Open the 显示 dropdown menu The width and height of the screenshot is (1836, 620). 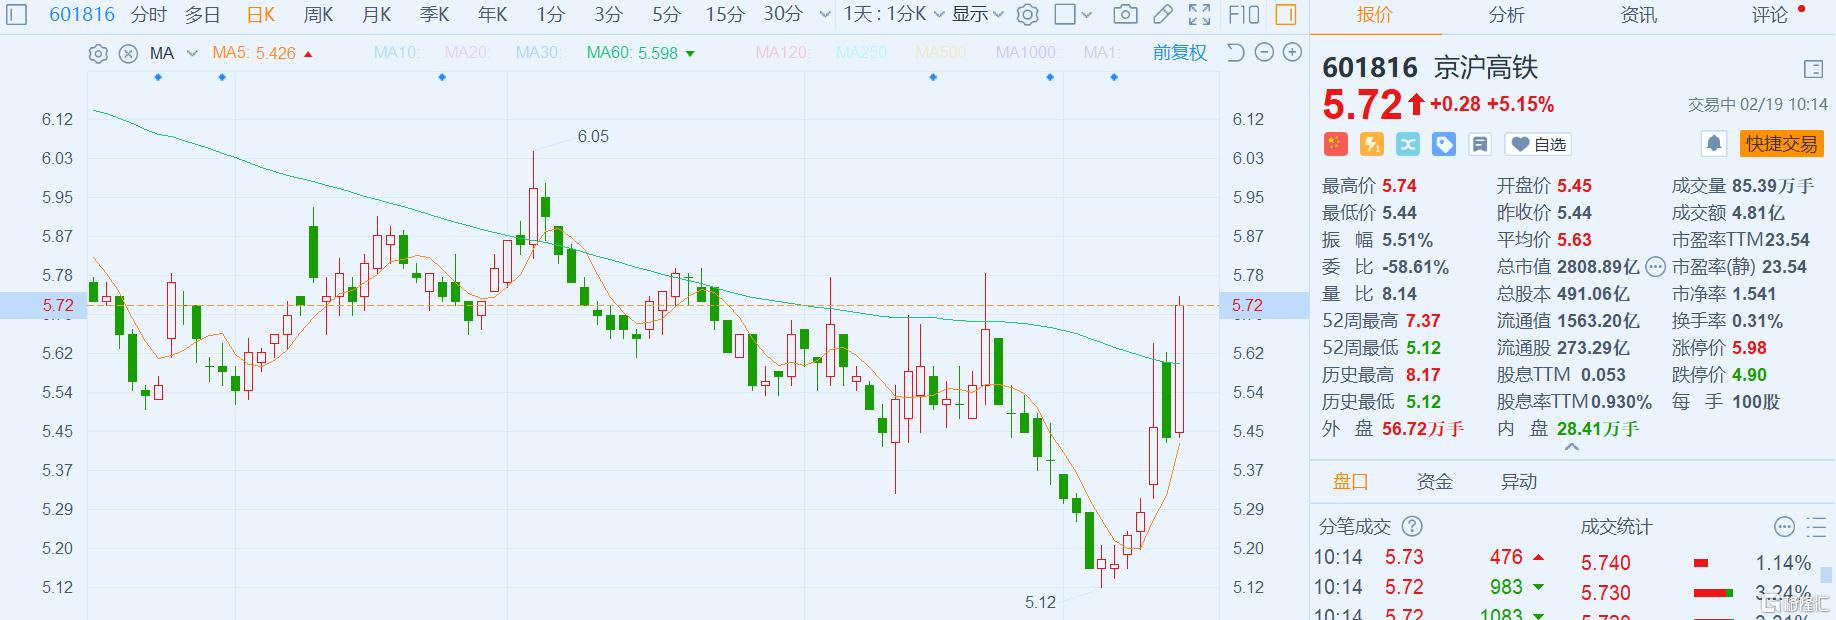pos(977,15)
